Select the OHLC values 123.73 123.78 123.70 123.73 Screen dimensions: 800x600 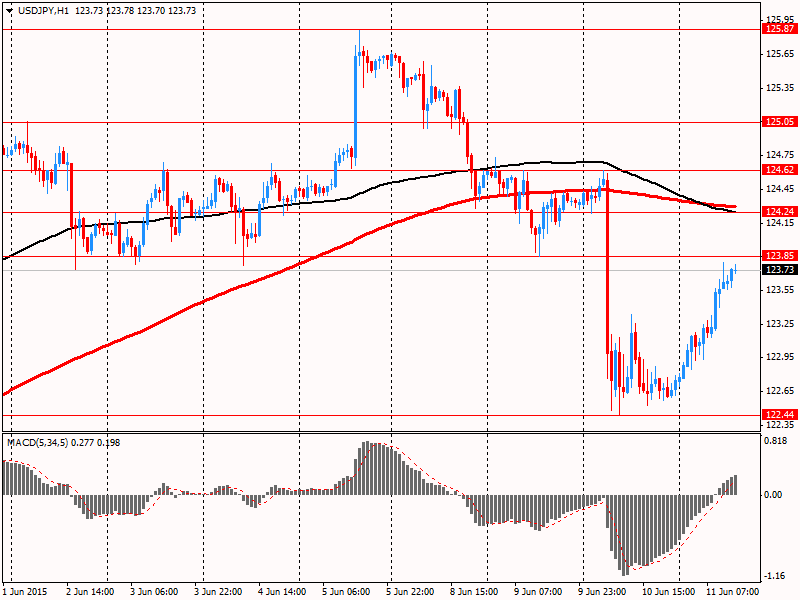[136, 11]
